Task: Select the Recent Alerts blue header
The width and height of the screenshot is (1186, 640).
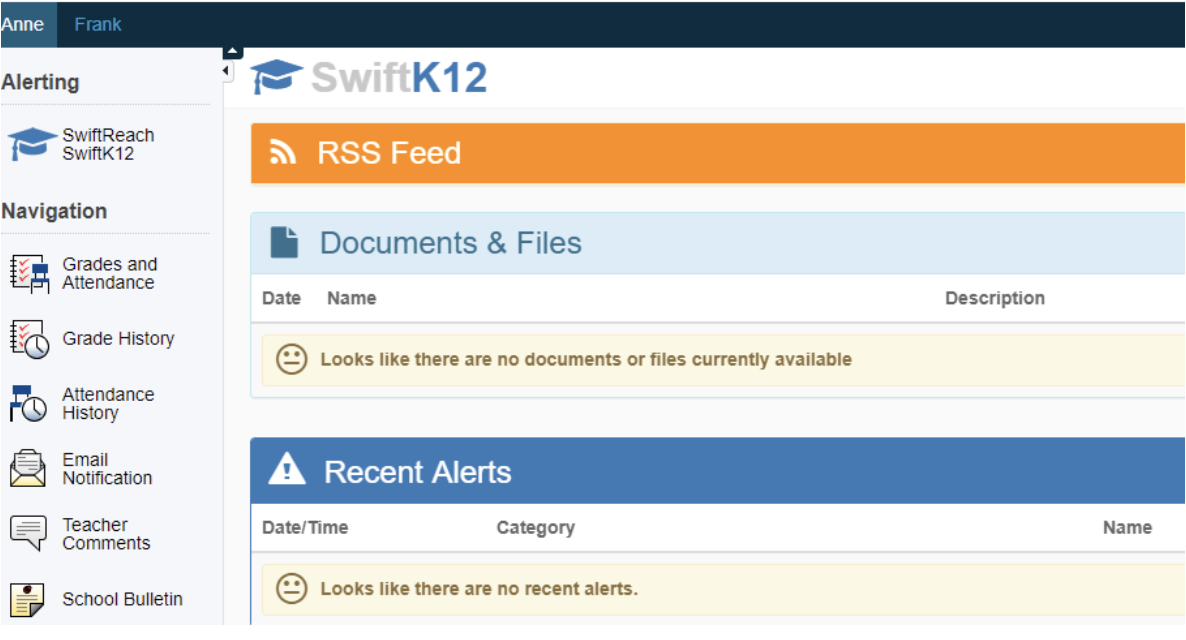Action: click(717, 471)
